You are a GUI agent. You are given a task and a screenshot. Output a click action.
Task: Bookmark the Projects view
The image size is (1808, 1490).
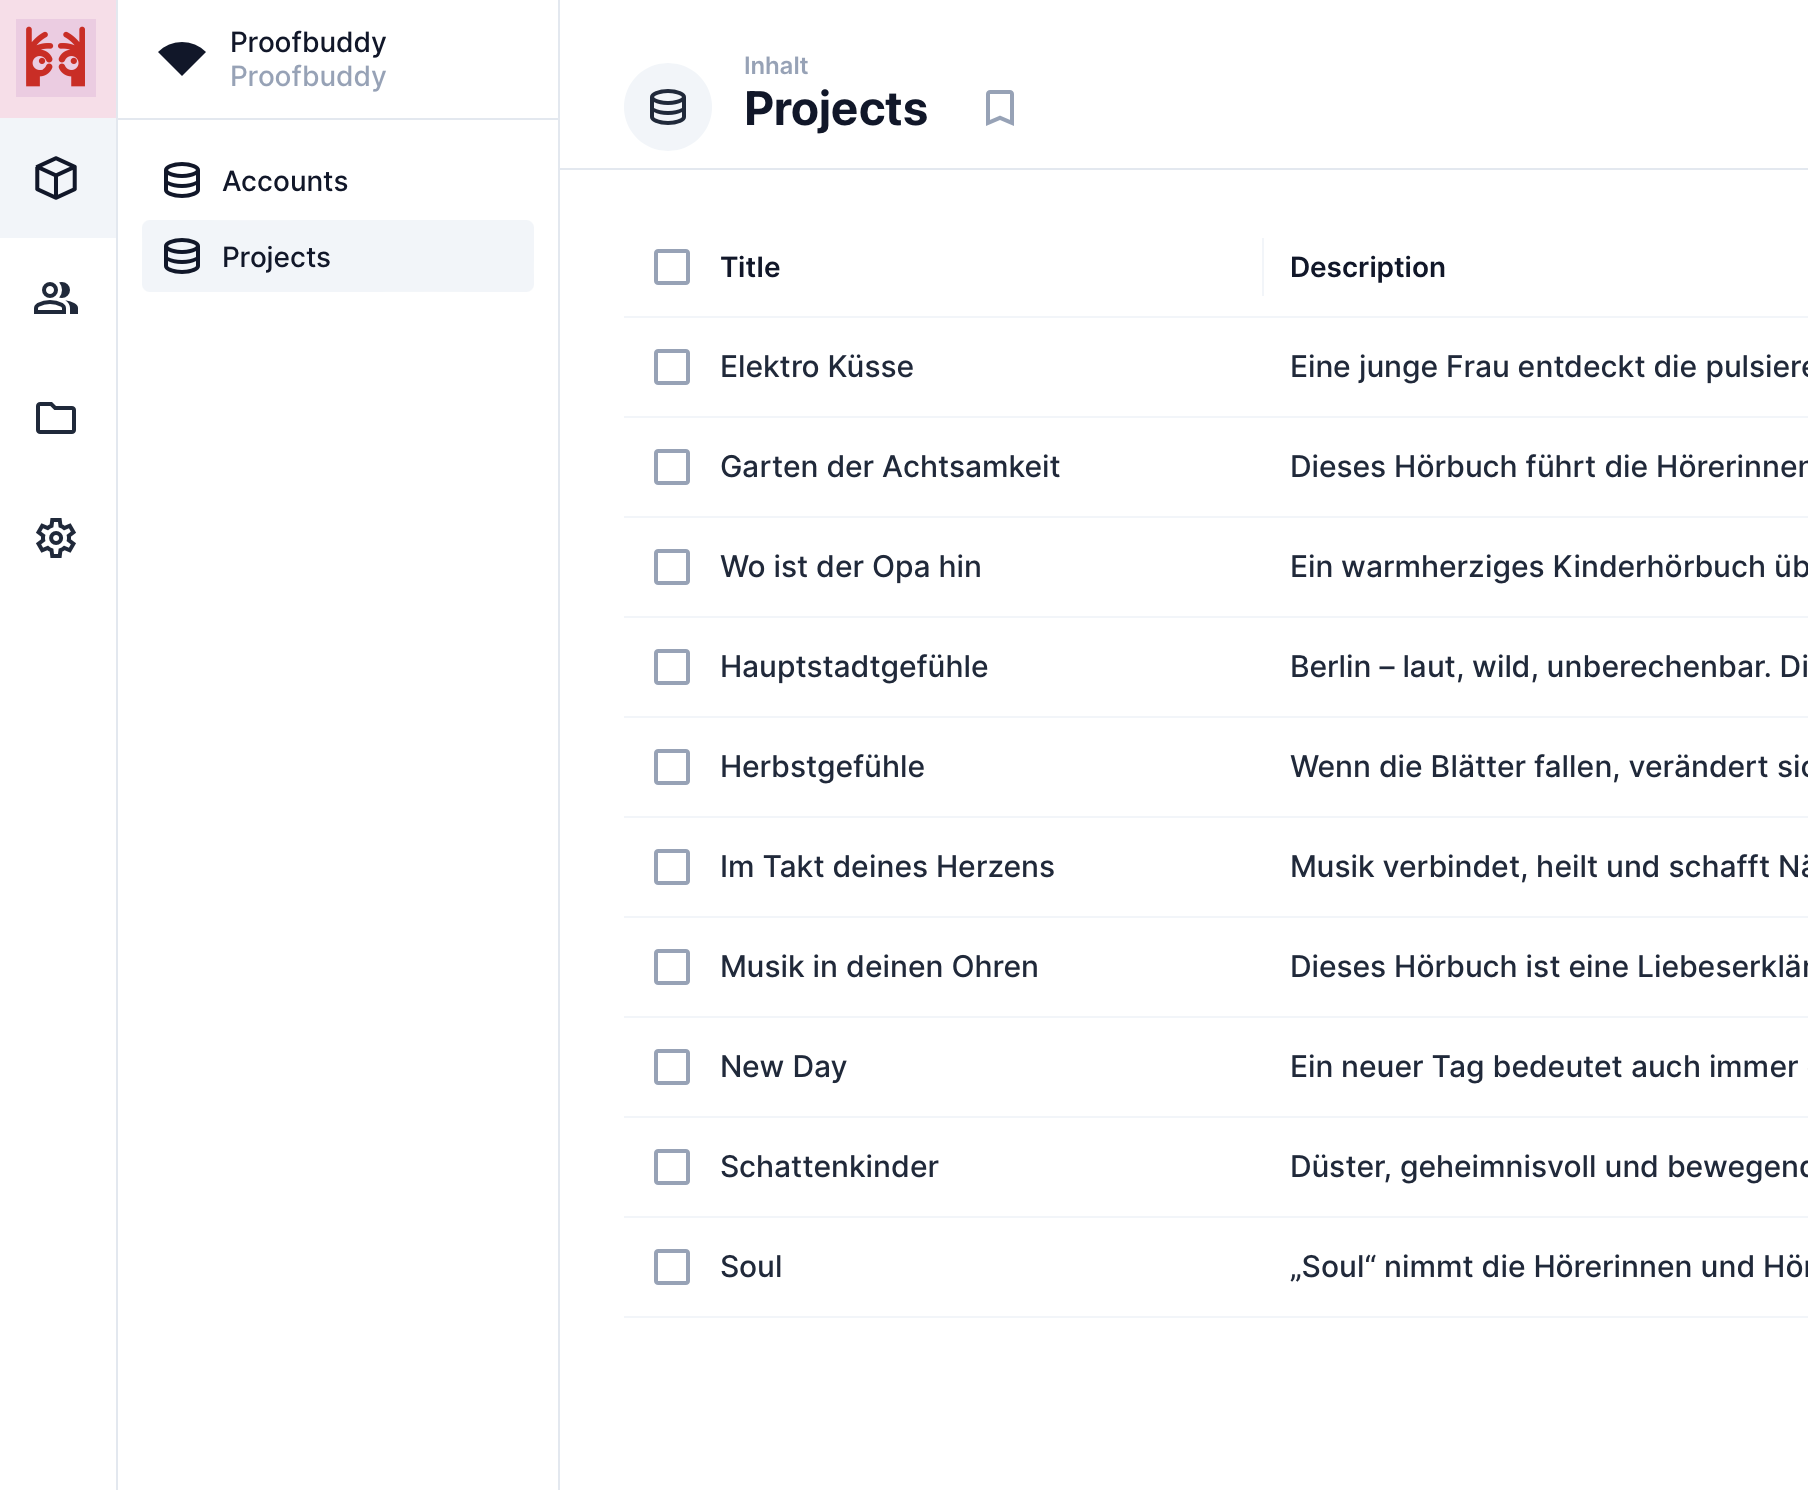(x=999, y=108)
